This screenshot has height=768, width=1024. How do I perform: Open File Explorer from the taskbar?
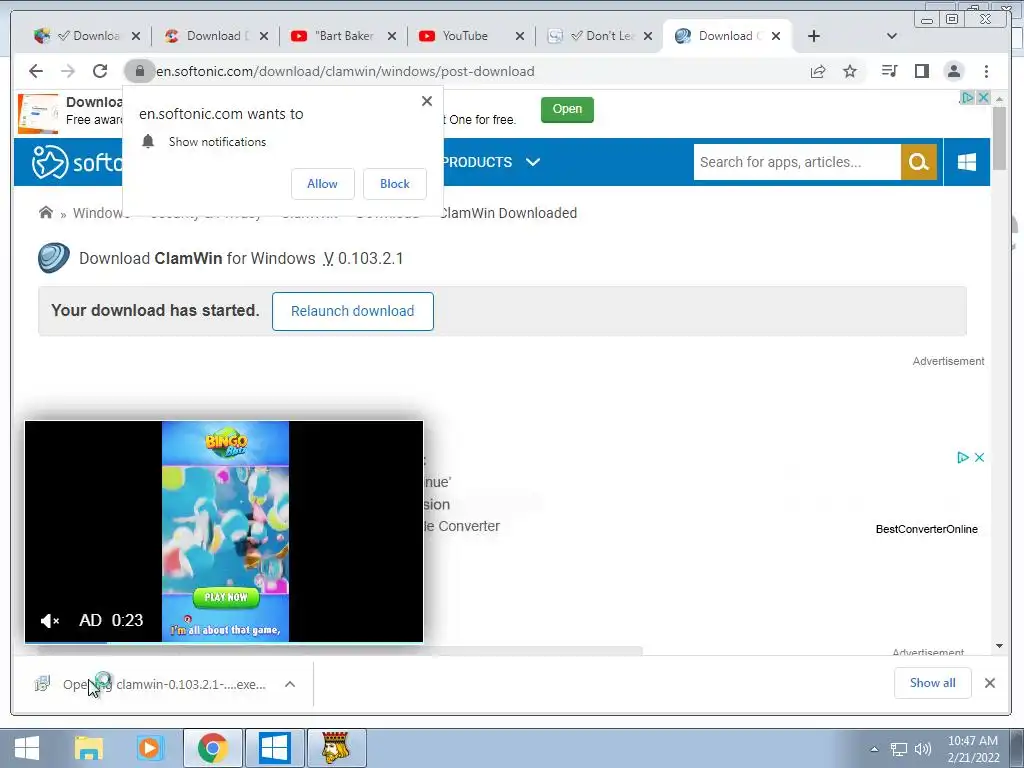[89, 748]
